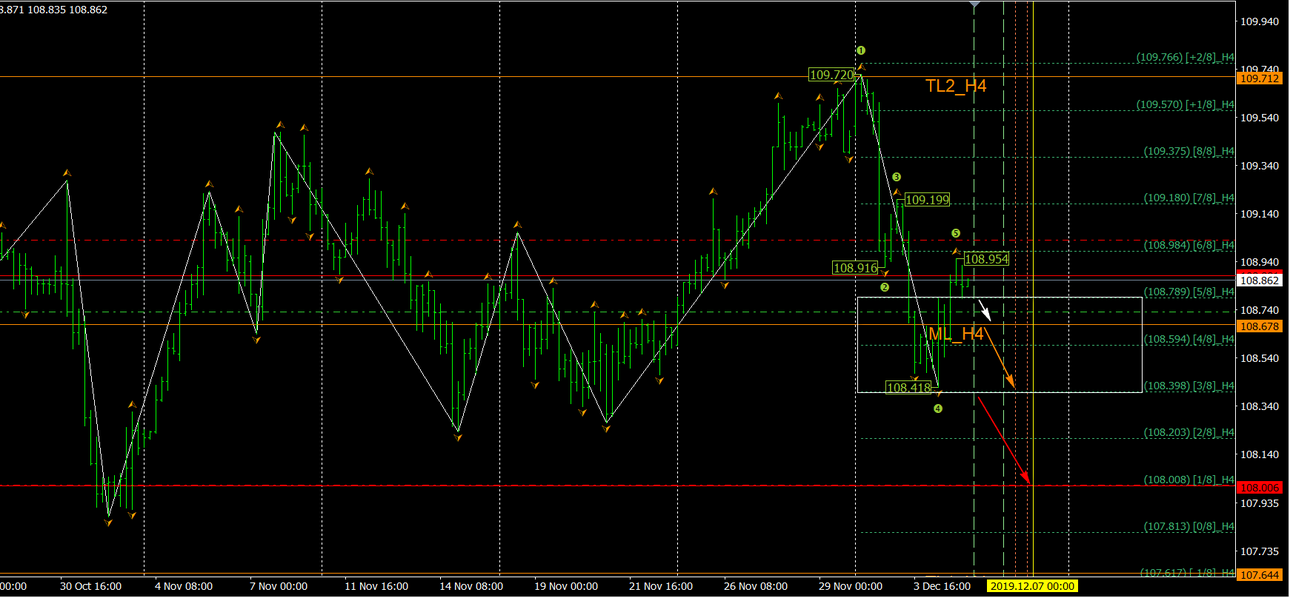Image resolution: width=1290 pixels, height=598 pixels.
Task: Select the (108.008) [1/8]_H4 level label
Action: coord(1189,480)
